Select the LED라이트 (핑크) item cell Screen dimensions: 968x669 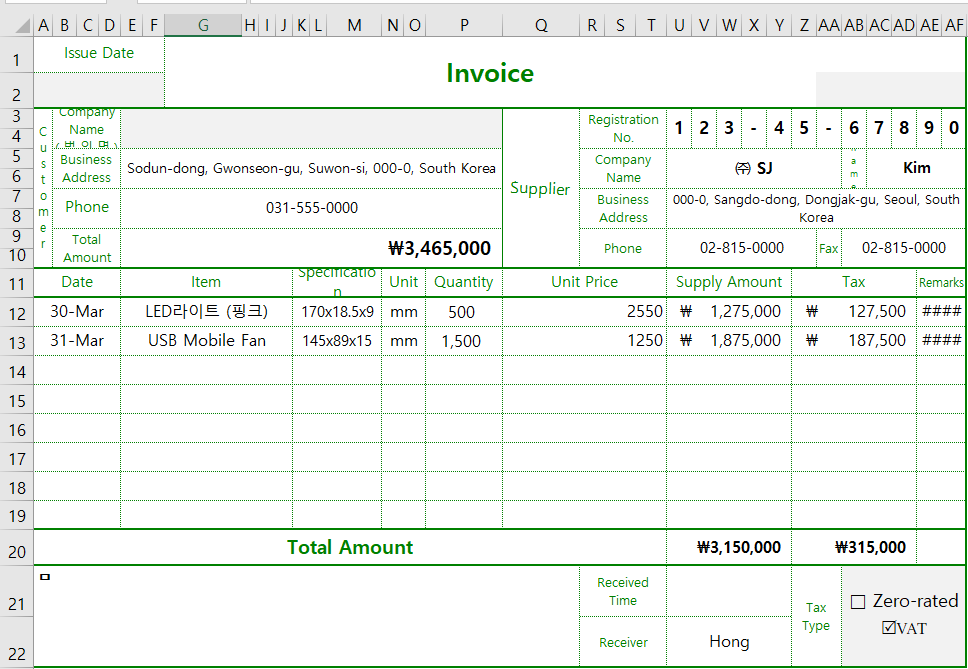206,312
